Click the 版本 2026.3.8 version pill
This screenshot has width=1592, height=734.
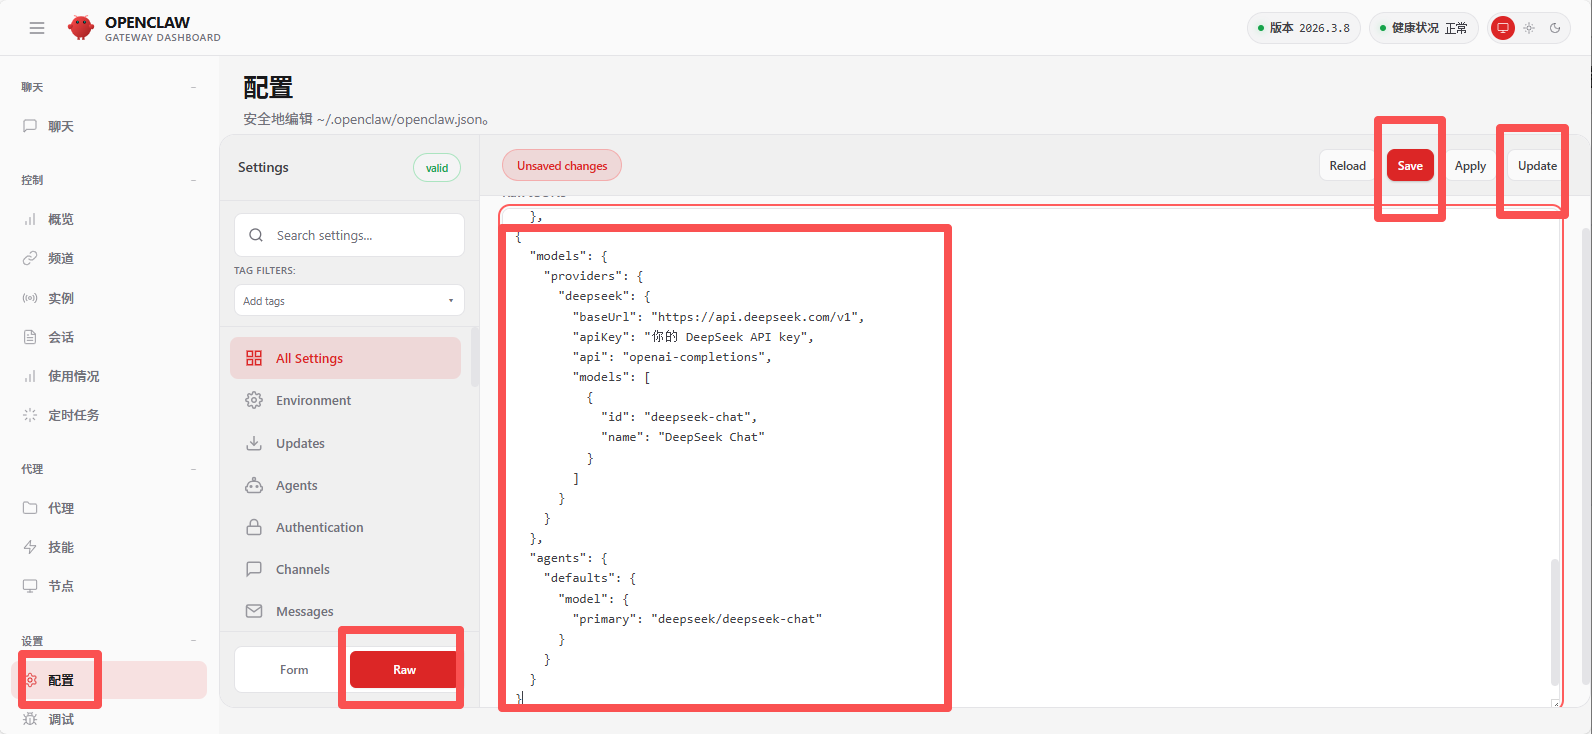pos(1304,28)
